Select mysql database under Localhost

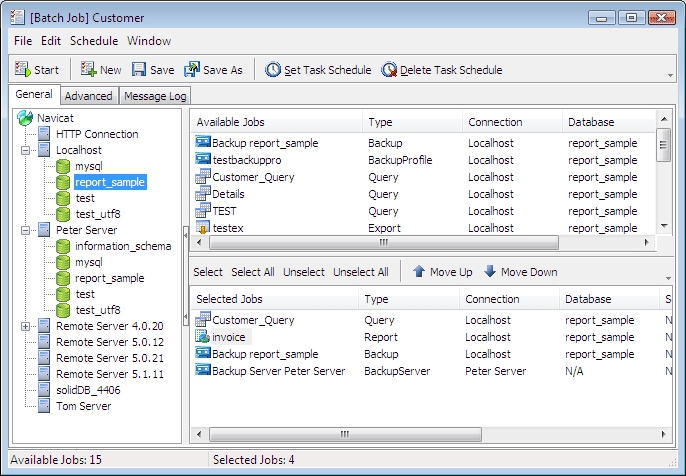[88, 166]
